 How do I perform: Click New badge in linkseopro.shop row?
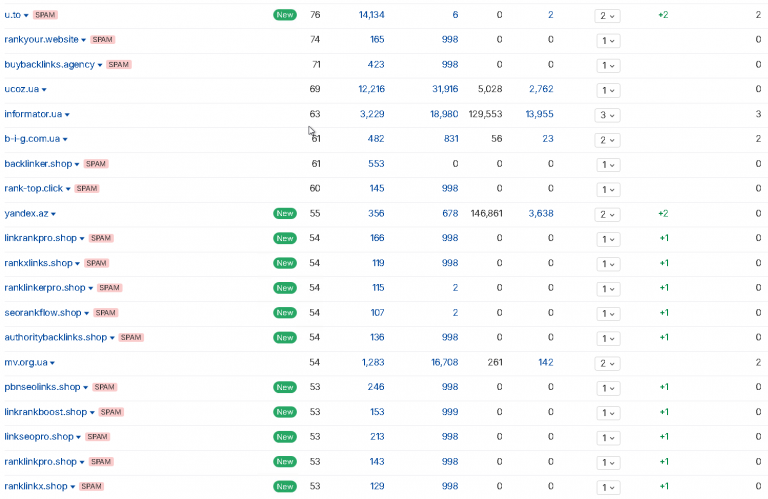285,437
